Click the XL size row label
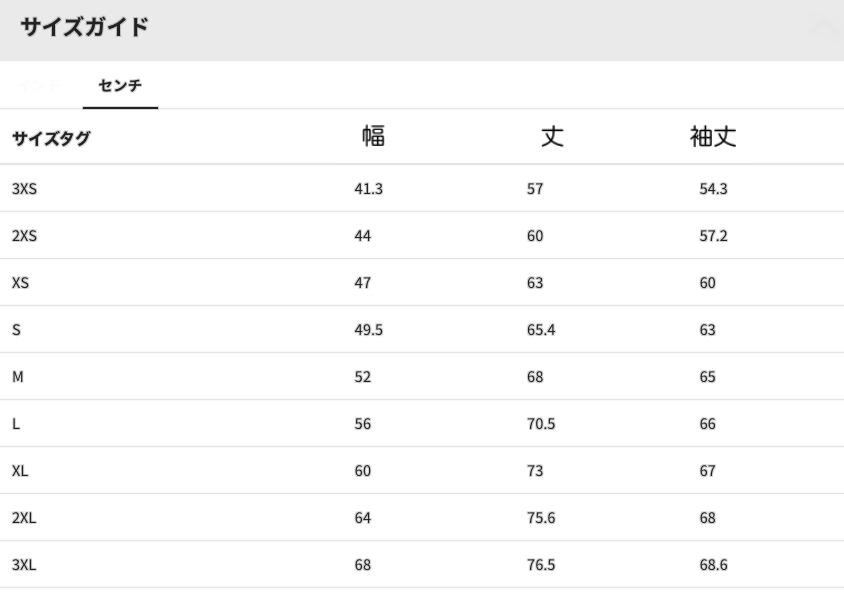844x602 pixels. tap(20, 471)
